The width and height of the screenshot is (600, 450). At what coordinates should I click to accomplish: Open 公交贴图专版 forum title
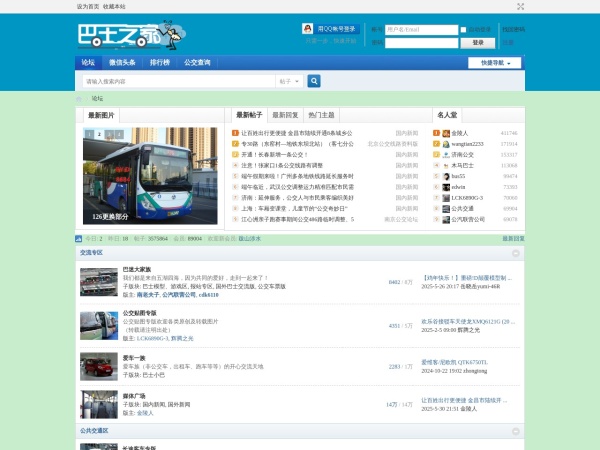140,313
